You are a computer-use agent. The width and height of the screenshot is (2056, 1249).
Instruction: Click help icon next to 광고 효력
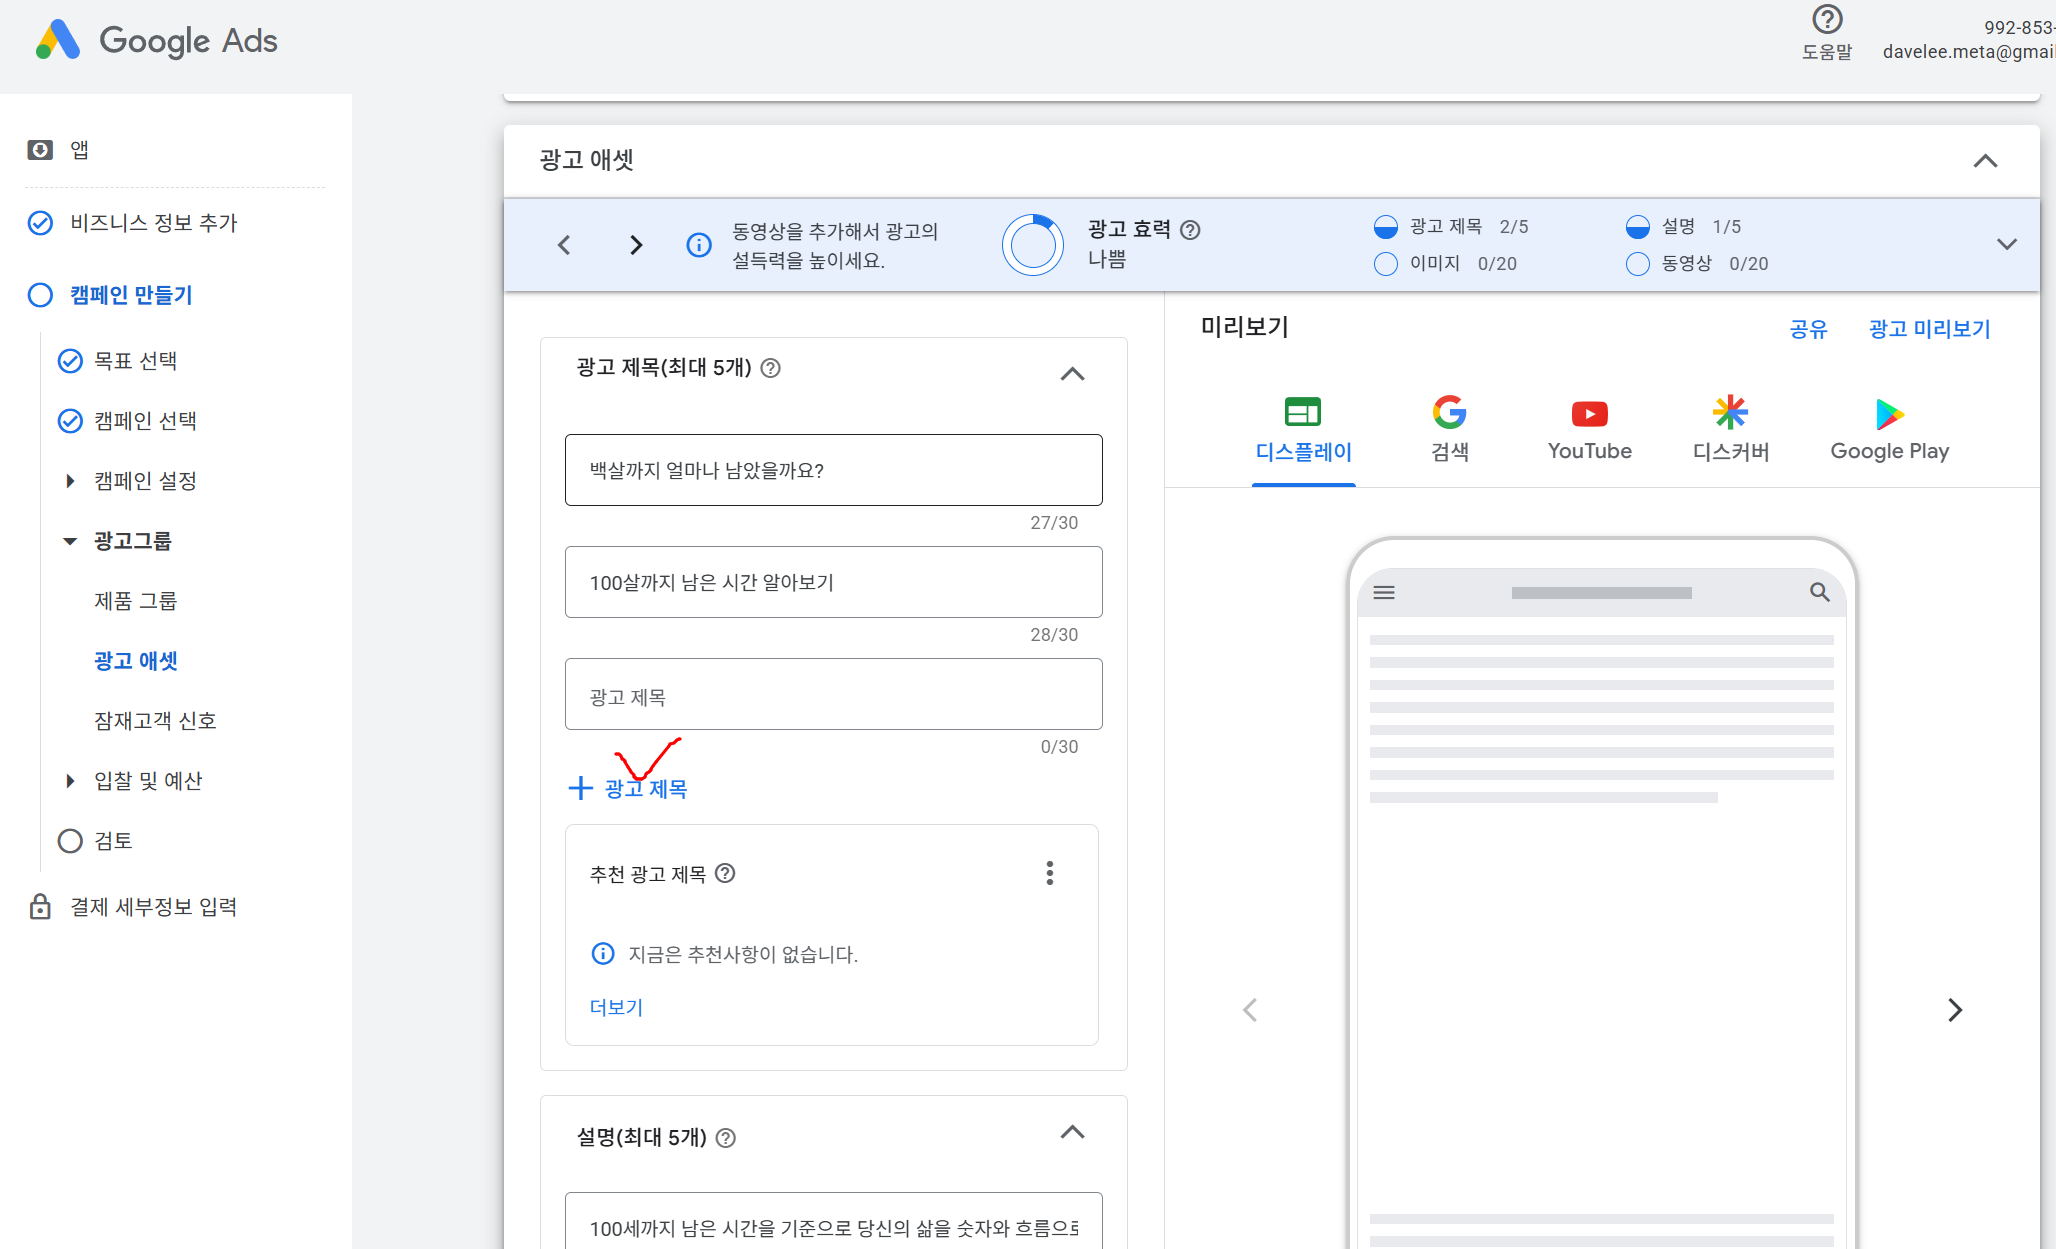pos(1190,230)
